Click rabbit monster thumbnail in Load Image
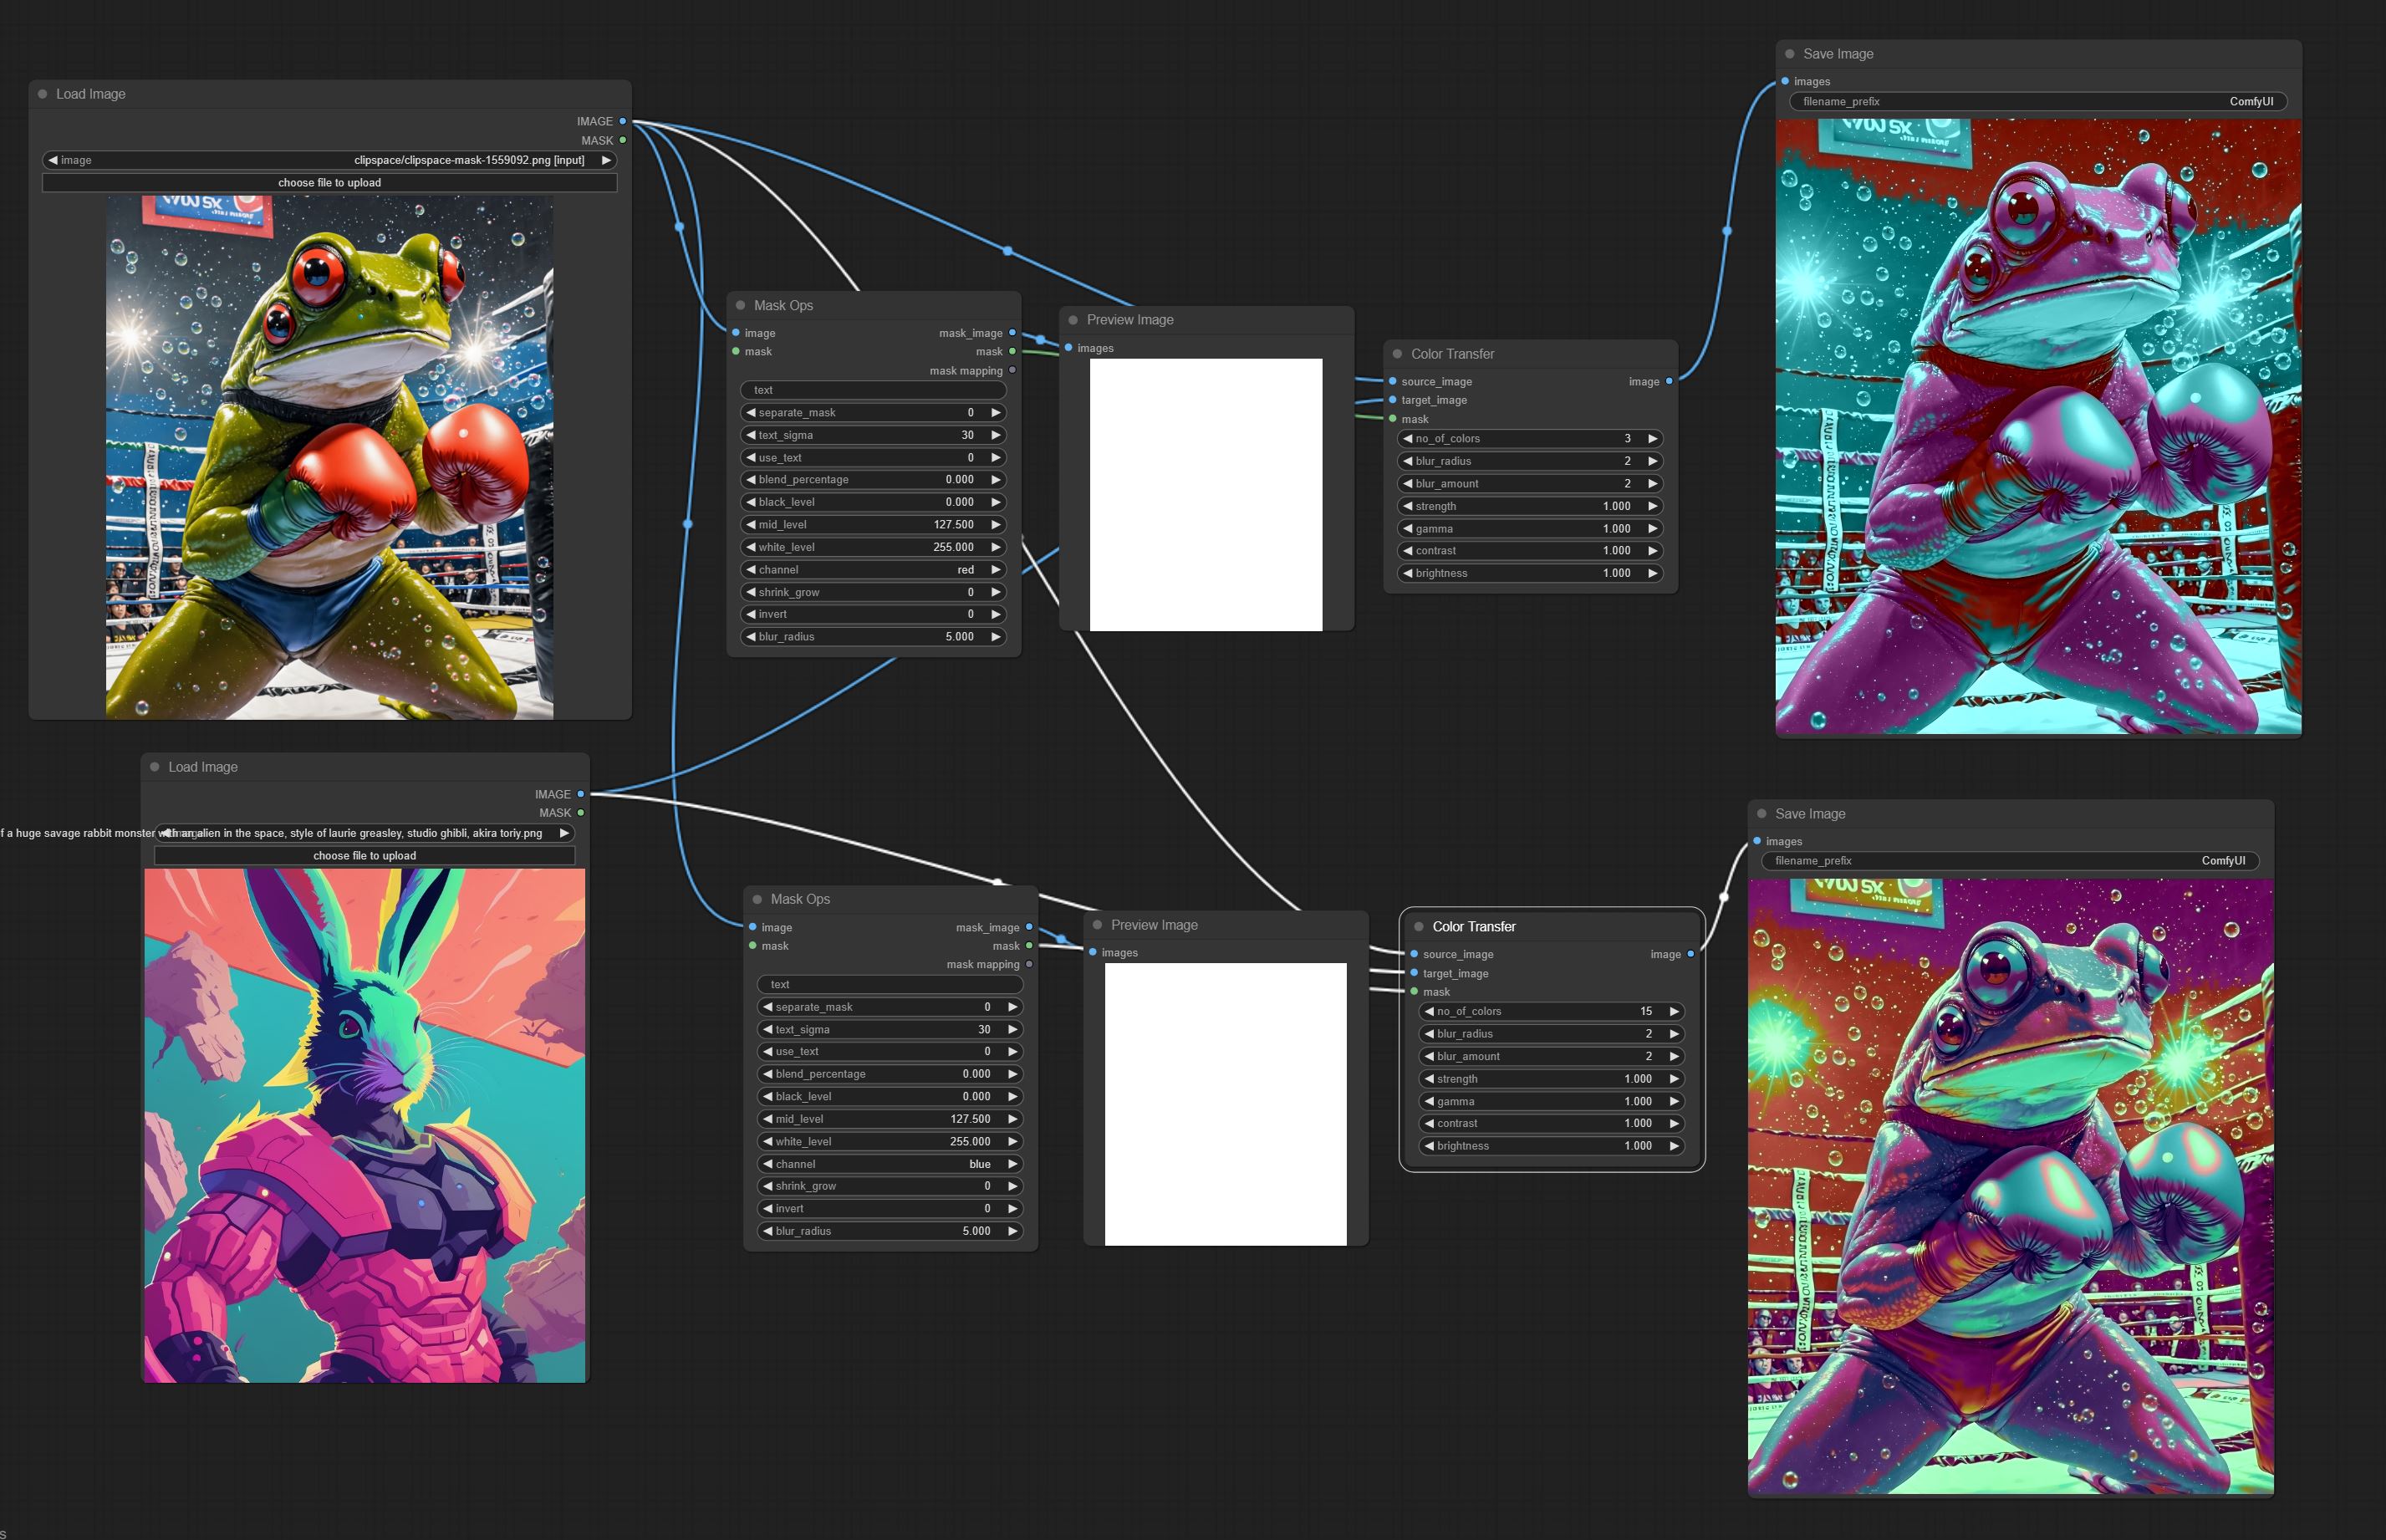Screen dimensions: 2386x1540 pyautogui.click(x=364, y=1126)
